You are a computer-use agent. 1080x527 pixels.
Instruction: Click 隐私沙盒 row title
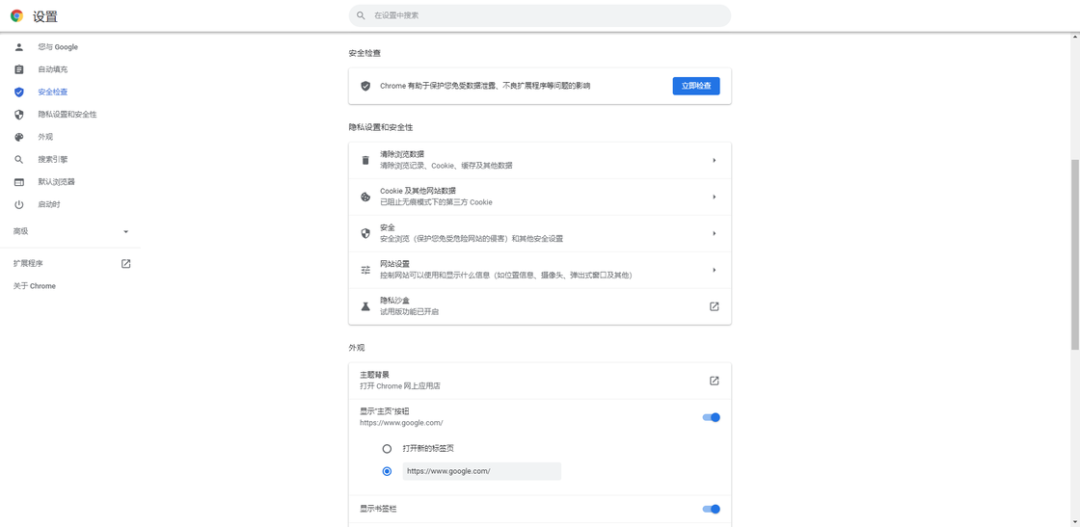(x=395, y=300)
